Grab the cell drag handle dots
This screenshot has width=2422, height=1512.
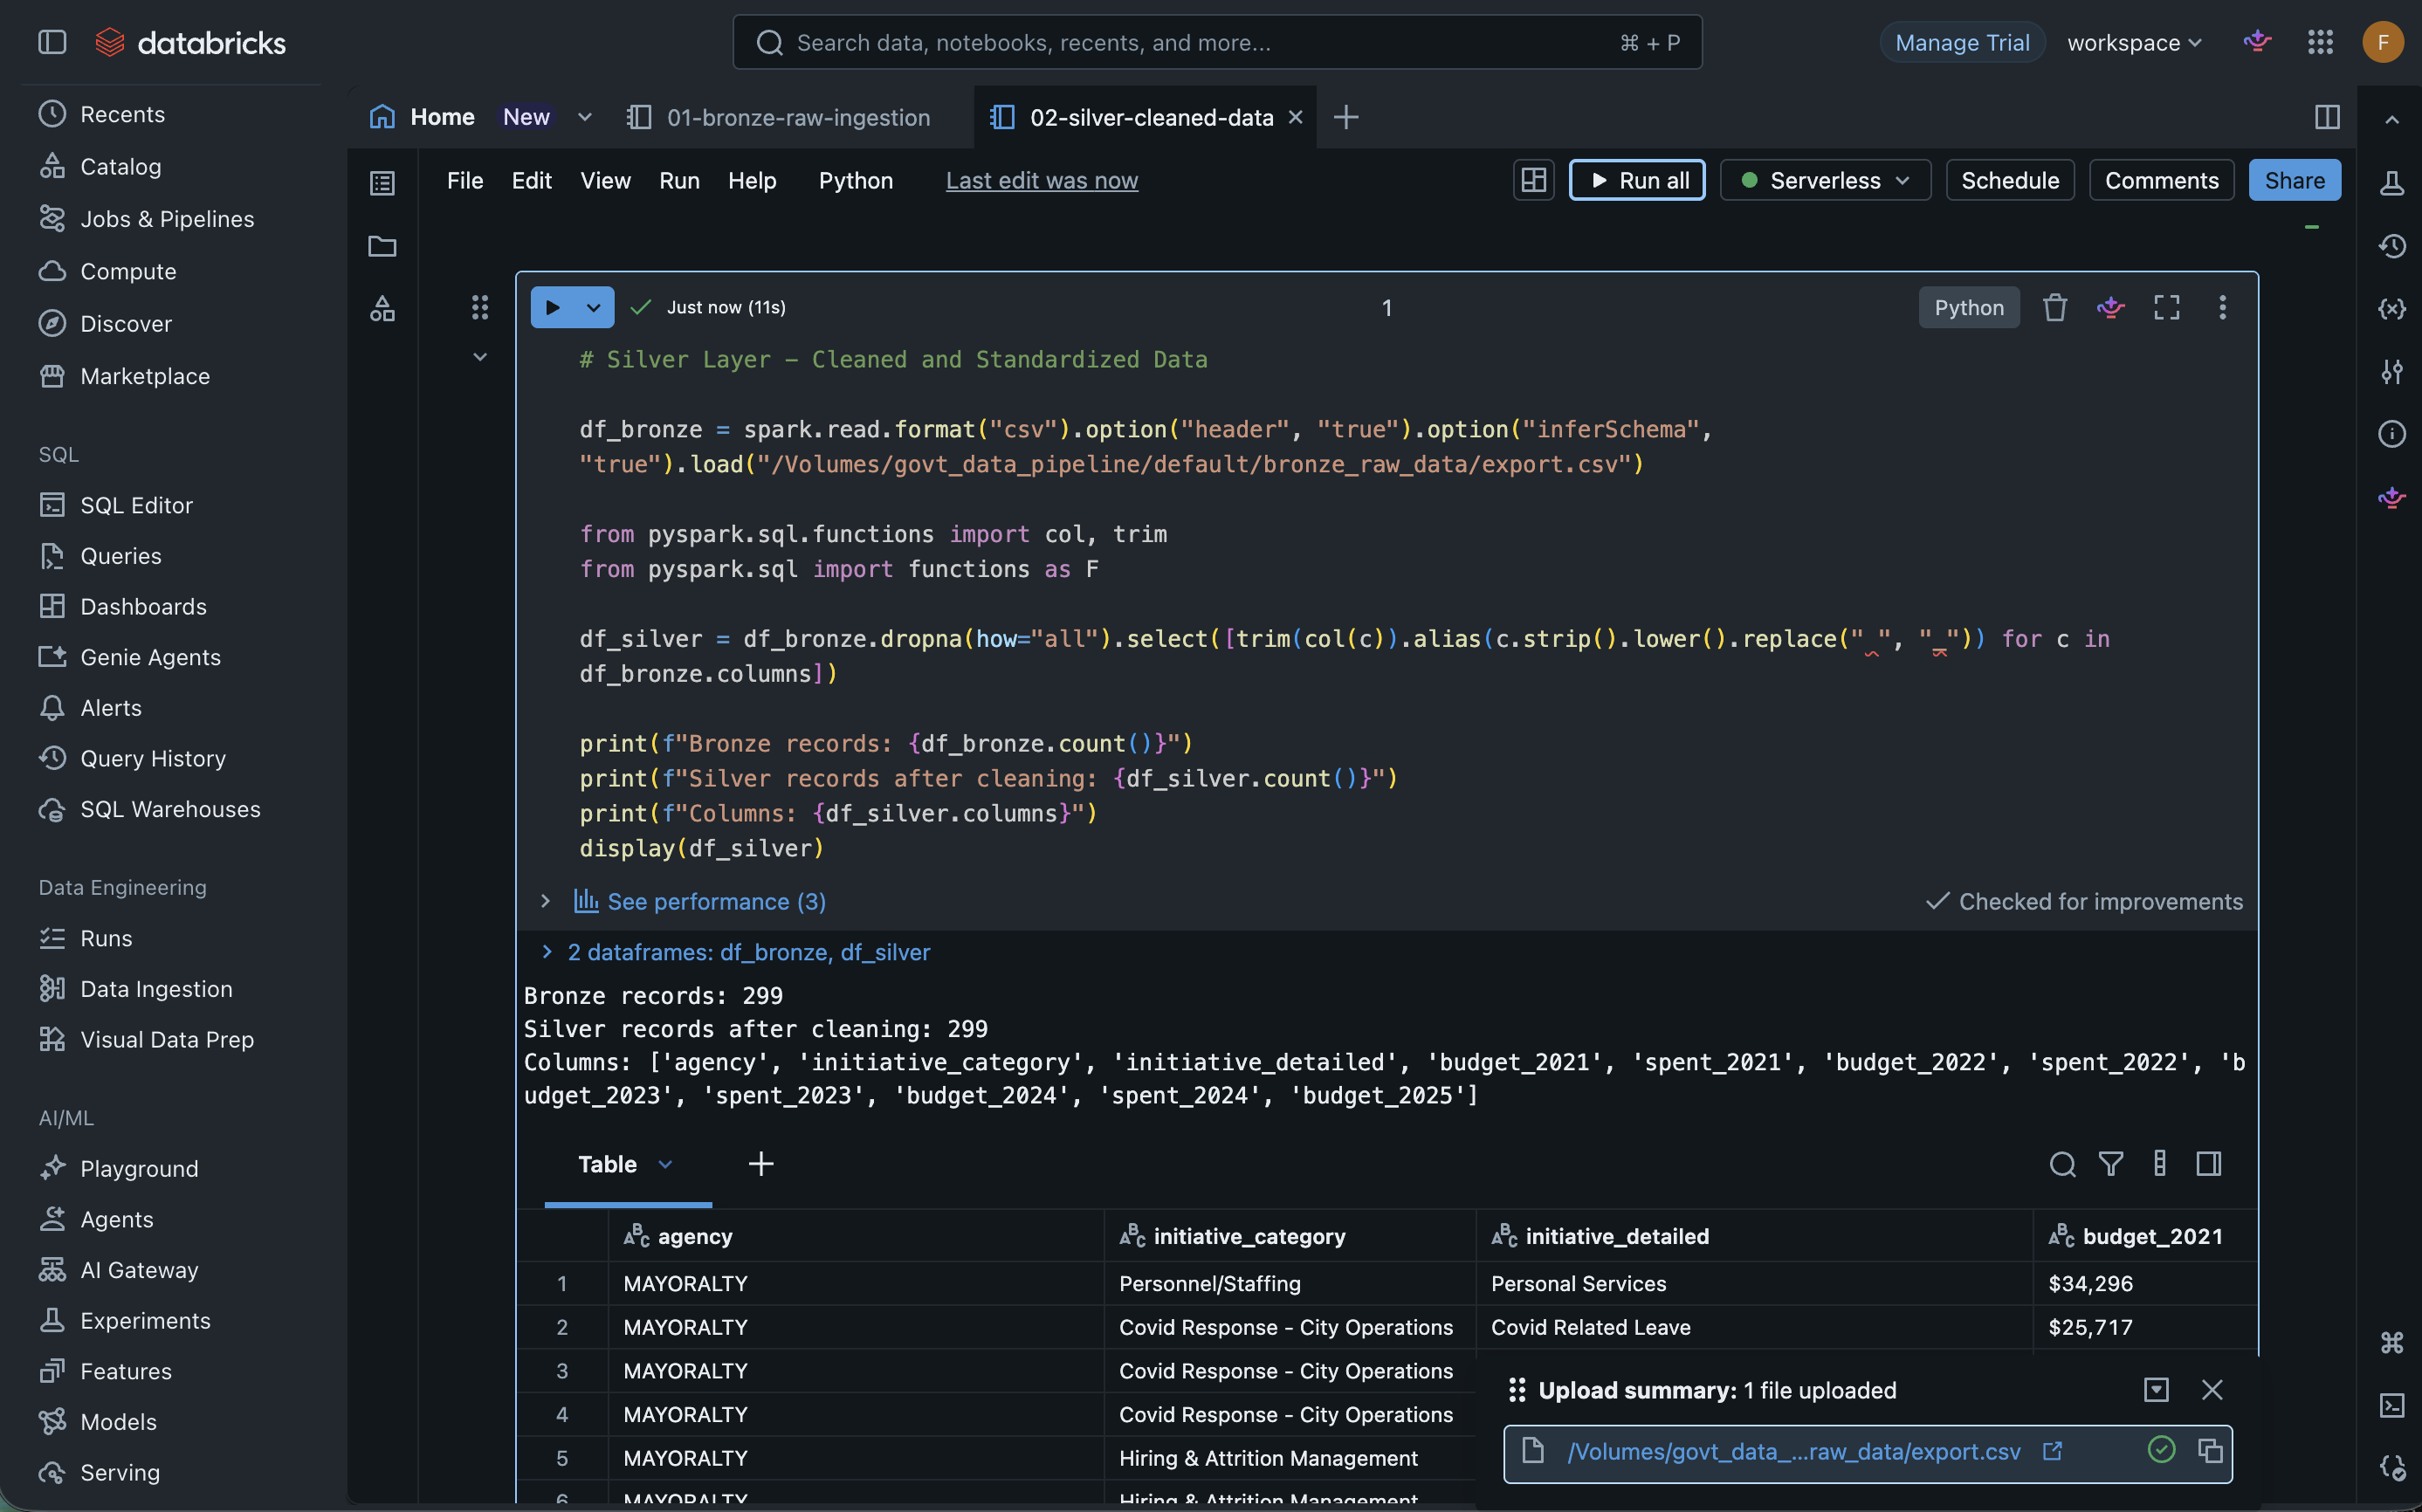[x=480, y=307]
